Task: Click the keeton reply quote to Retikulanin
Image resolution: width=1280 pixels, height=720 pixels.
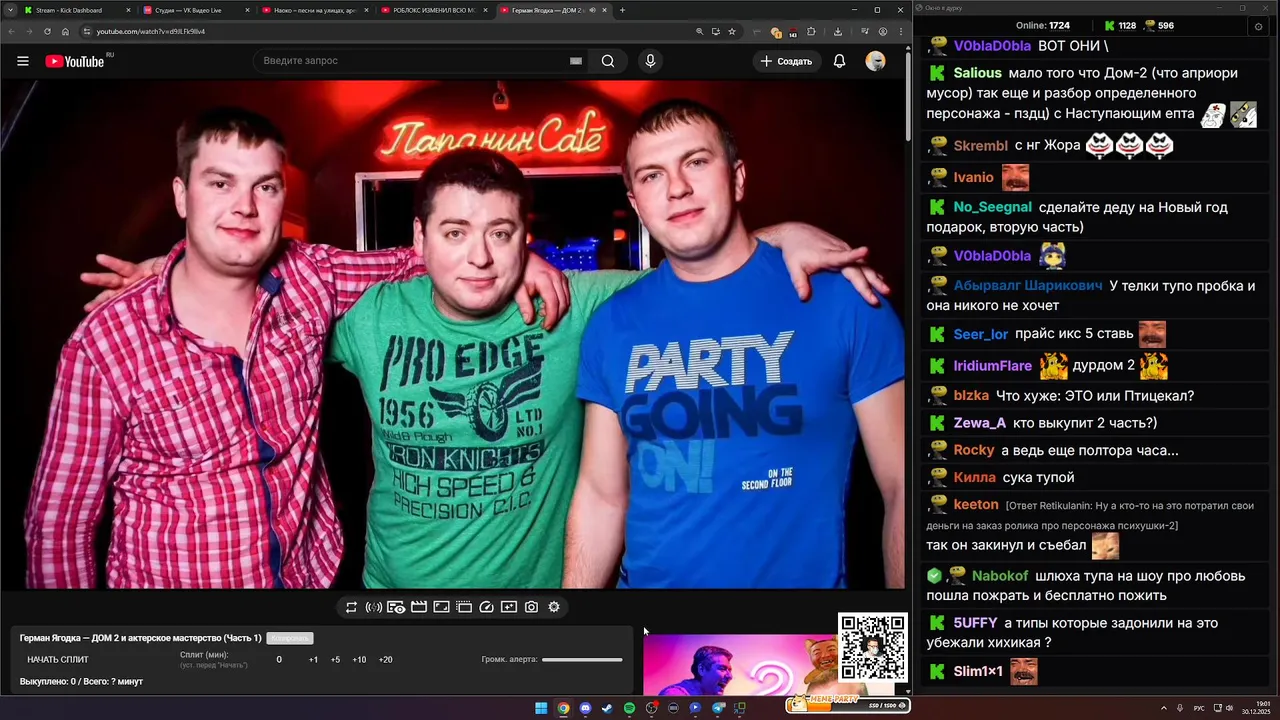Action: (1090, 515)
